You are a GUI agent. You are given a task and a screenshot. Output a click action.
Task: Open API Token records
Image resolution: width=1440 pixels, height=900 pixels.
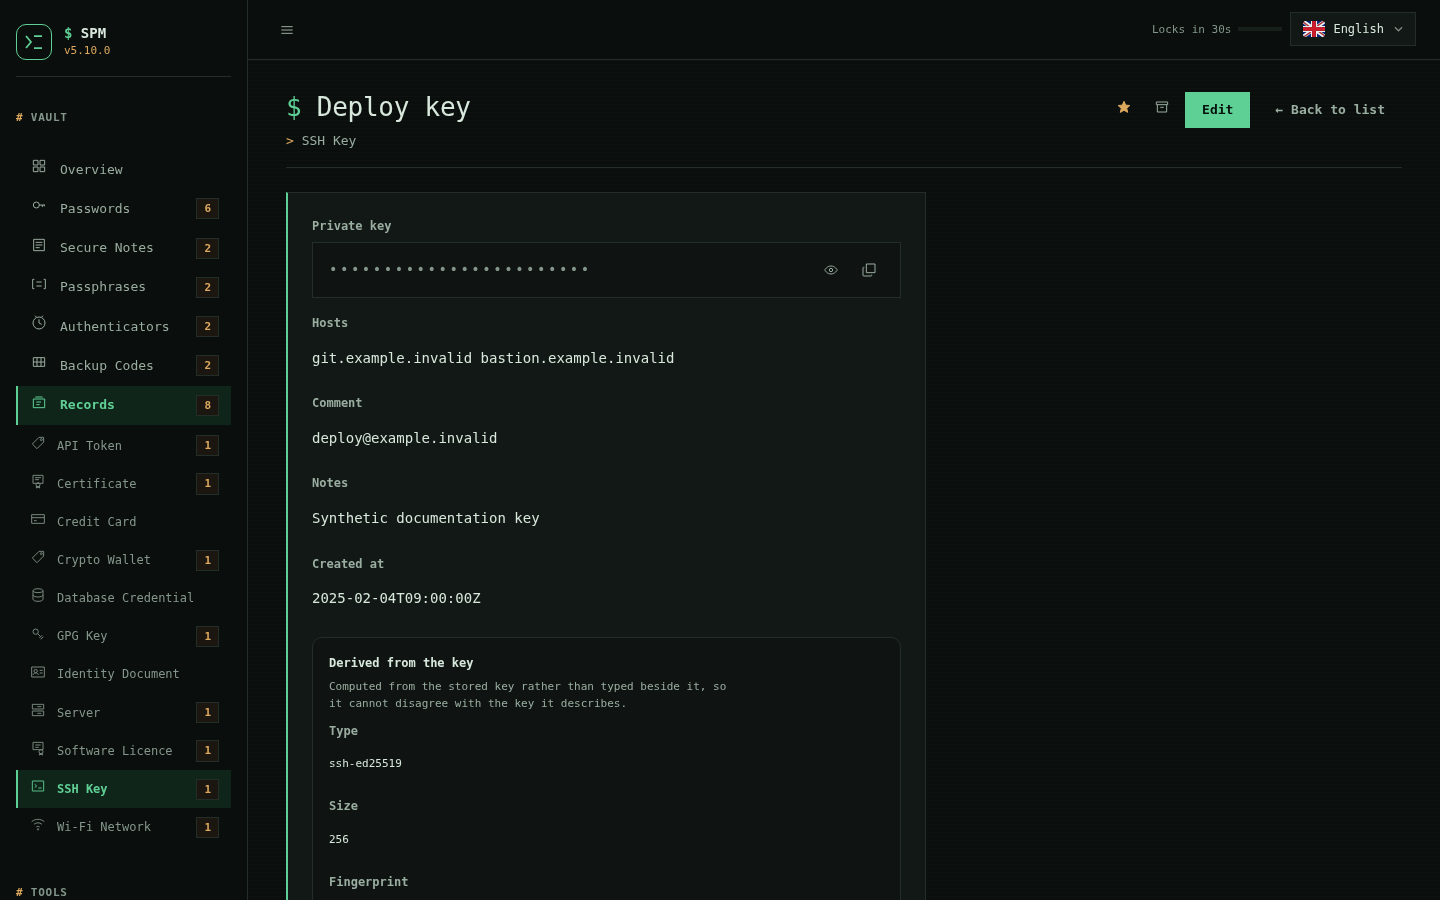click(x=124, y=445)
